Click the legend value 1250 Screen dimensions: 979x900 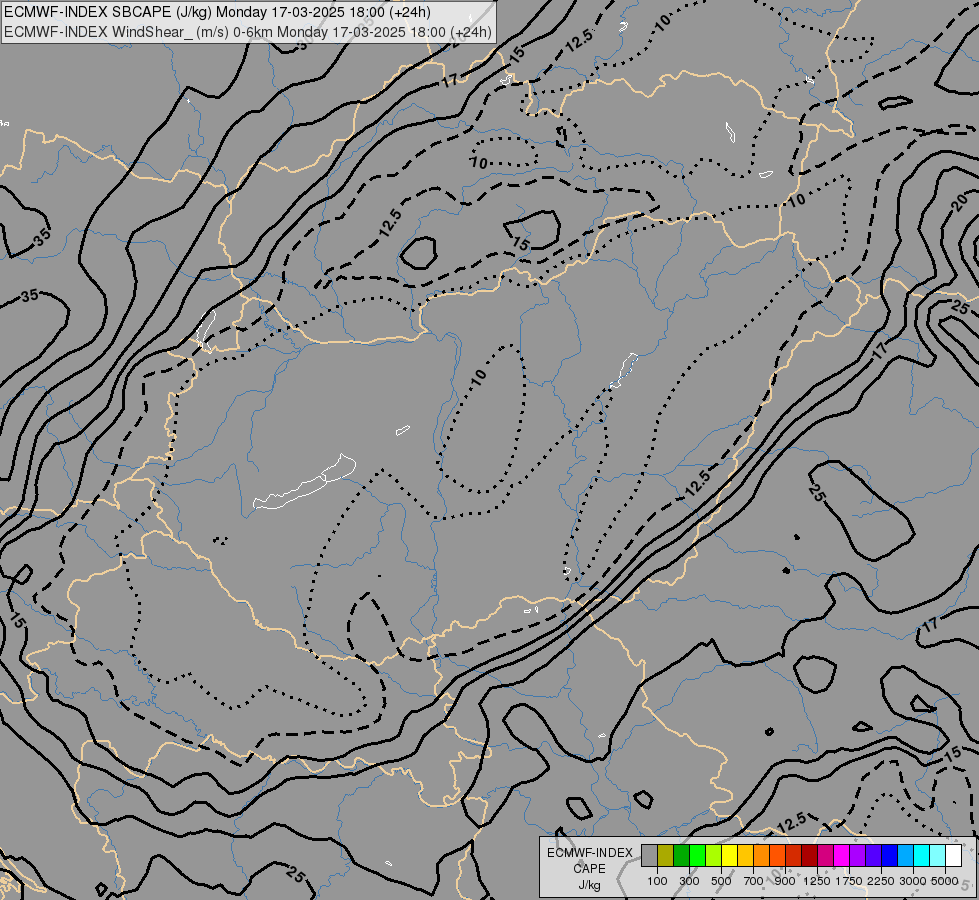(817, 881)
